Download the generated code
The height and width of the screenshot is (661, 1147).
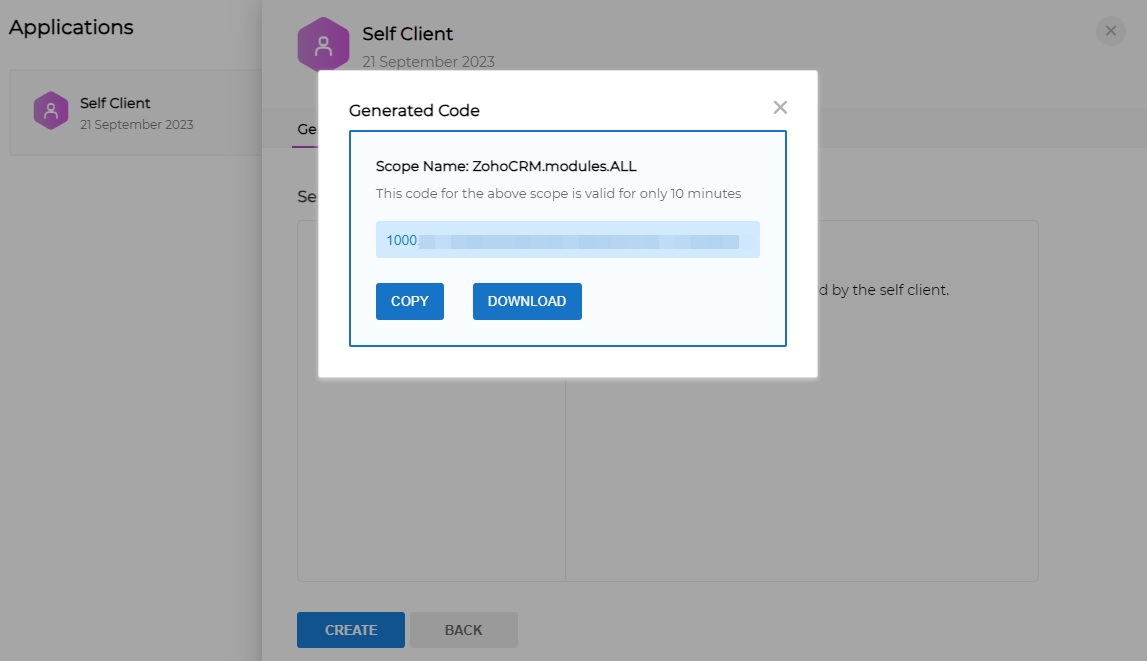pyautogui.click(x=527, y=301)
